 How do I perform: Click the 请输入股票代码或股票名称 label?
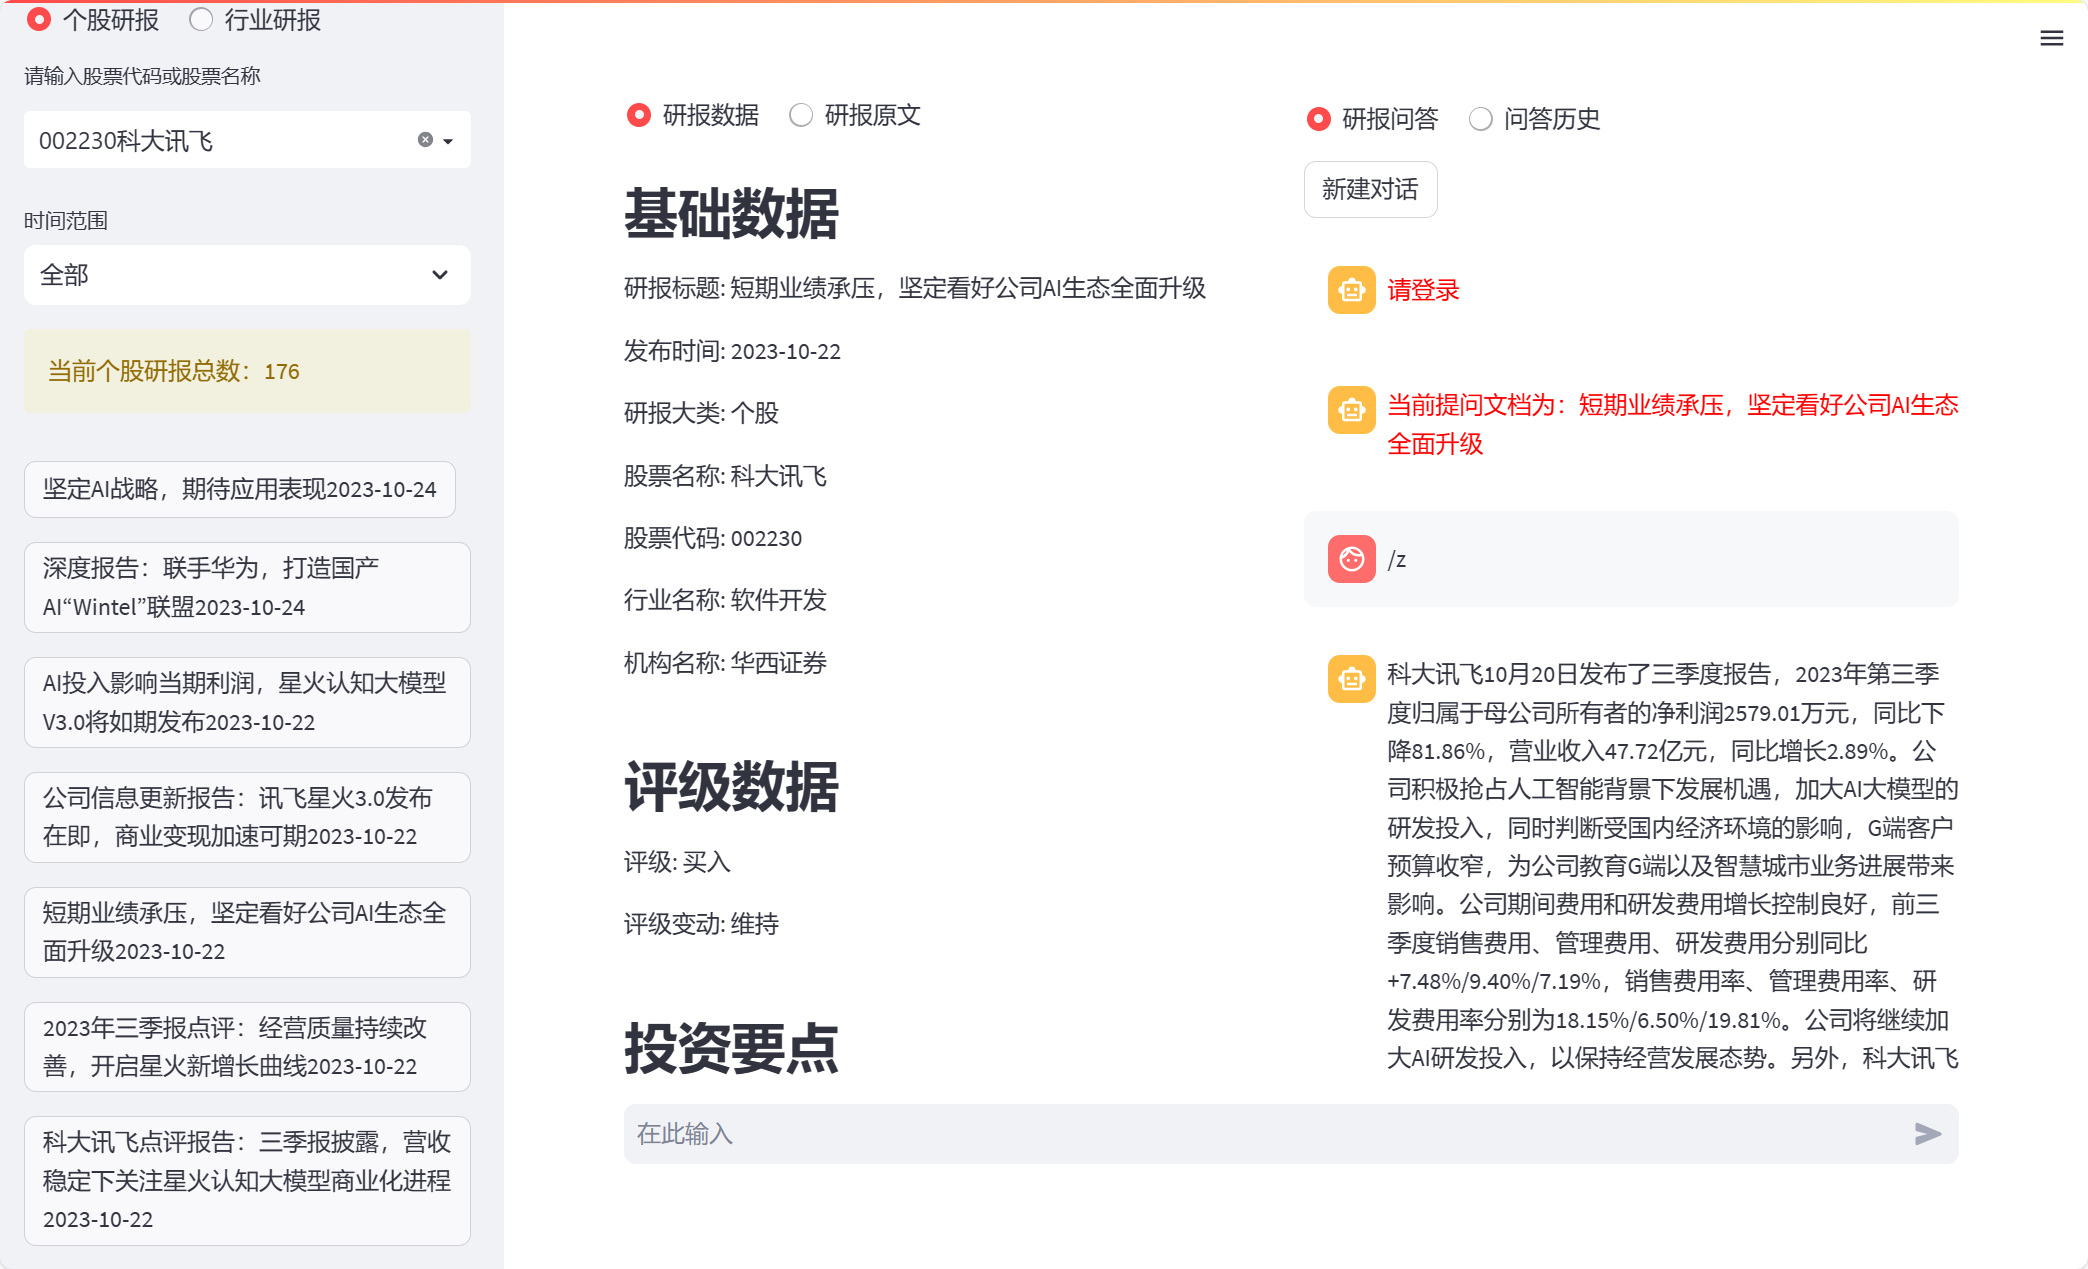point(142,76)
